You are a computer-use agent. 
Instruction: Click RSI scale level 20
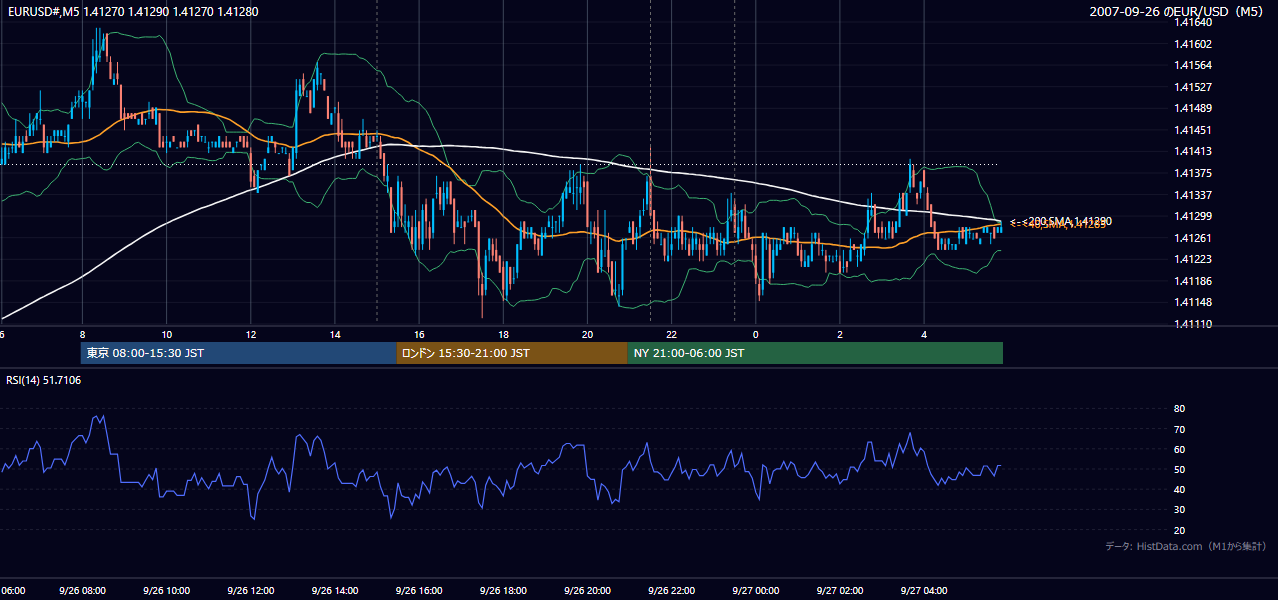1180,530
